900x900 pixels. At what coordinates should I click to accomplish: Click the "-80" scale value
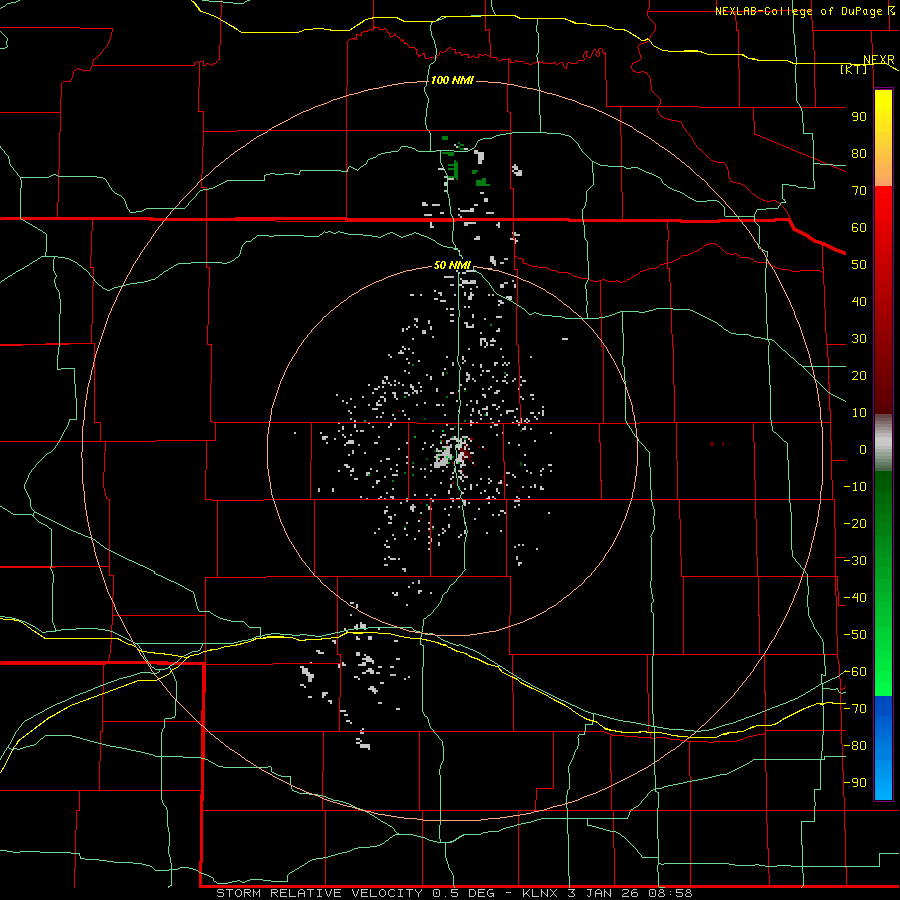[x=855, y=746]
